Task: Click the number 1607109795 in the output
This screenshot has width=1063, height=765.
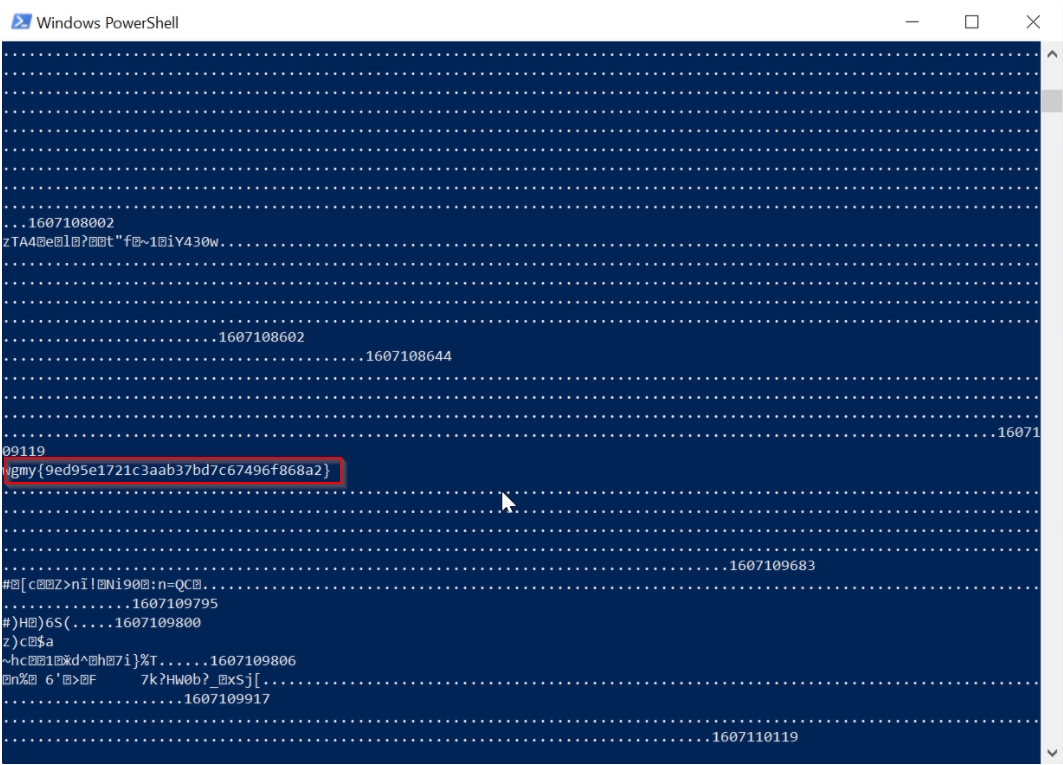Action: (175, 604)
